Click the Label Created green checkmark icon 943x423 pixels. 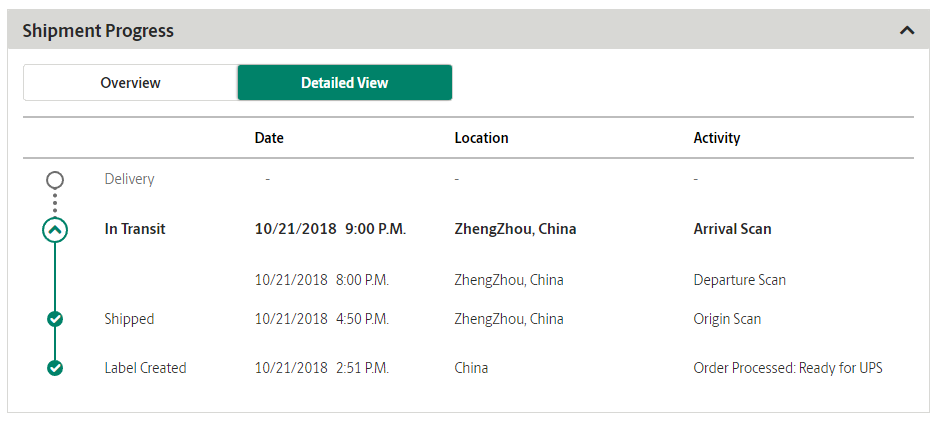[55, 368]
